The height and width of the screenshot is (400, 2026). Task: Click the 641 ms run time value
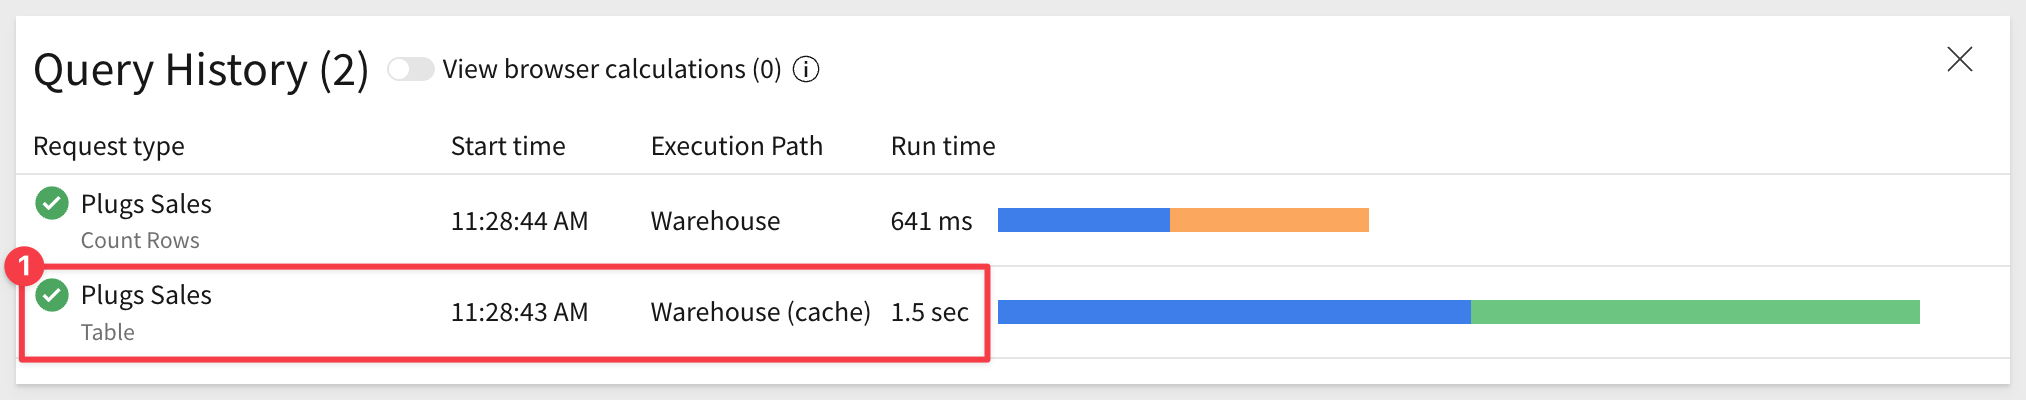click(x=931, y=221)
